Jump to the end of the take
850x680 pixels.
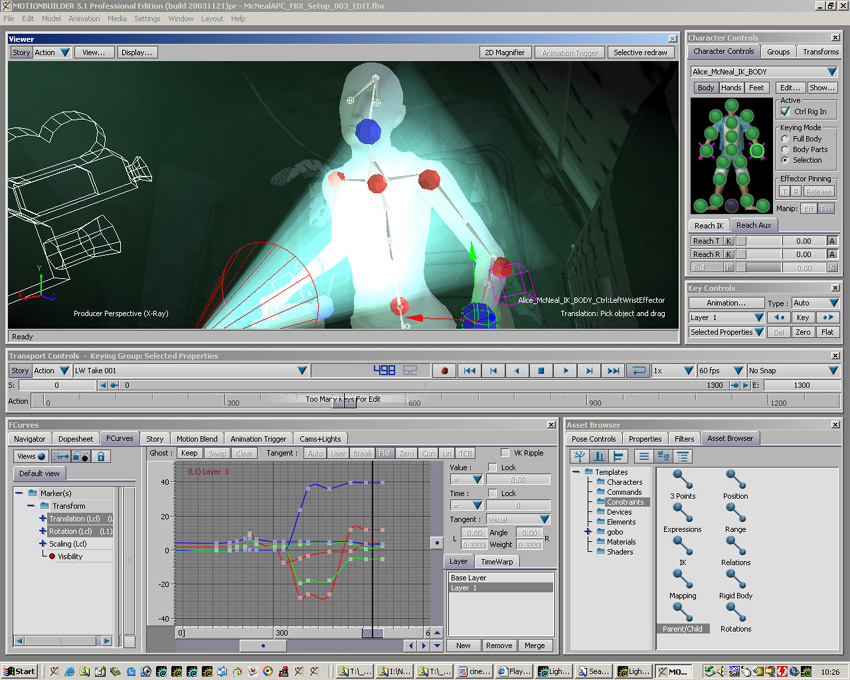(614, 371)
